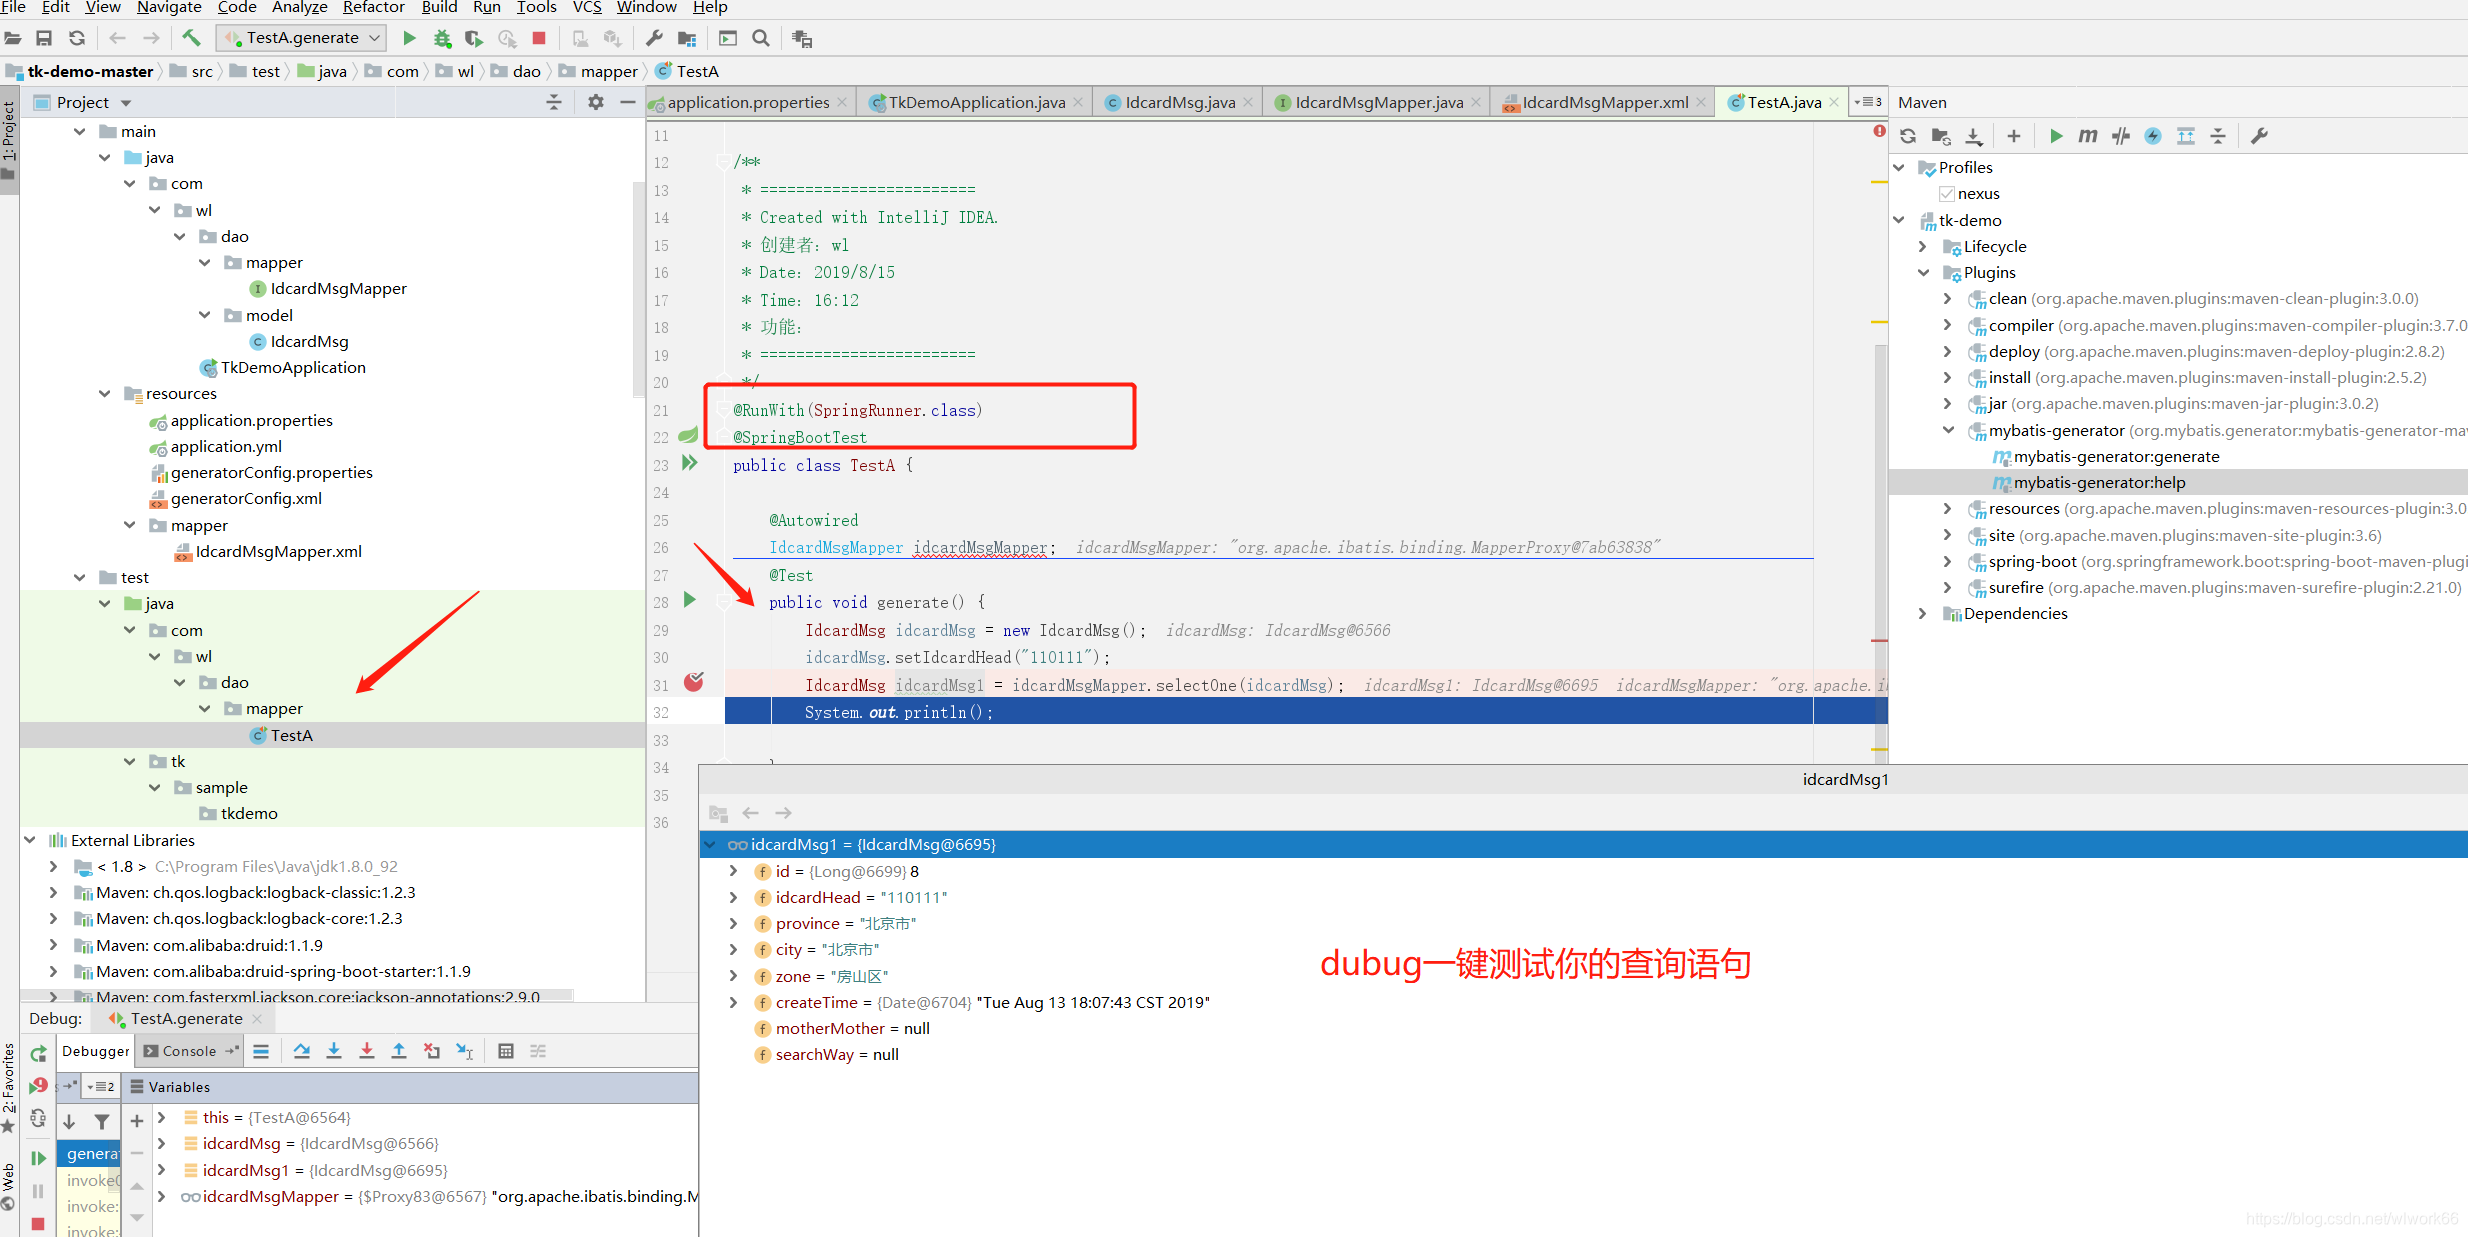Screen dimensions: 2468x1237
Task: Open the Refactor menu
Action: pyautogui.click(x=373, y=8)
